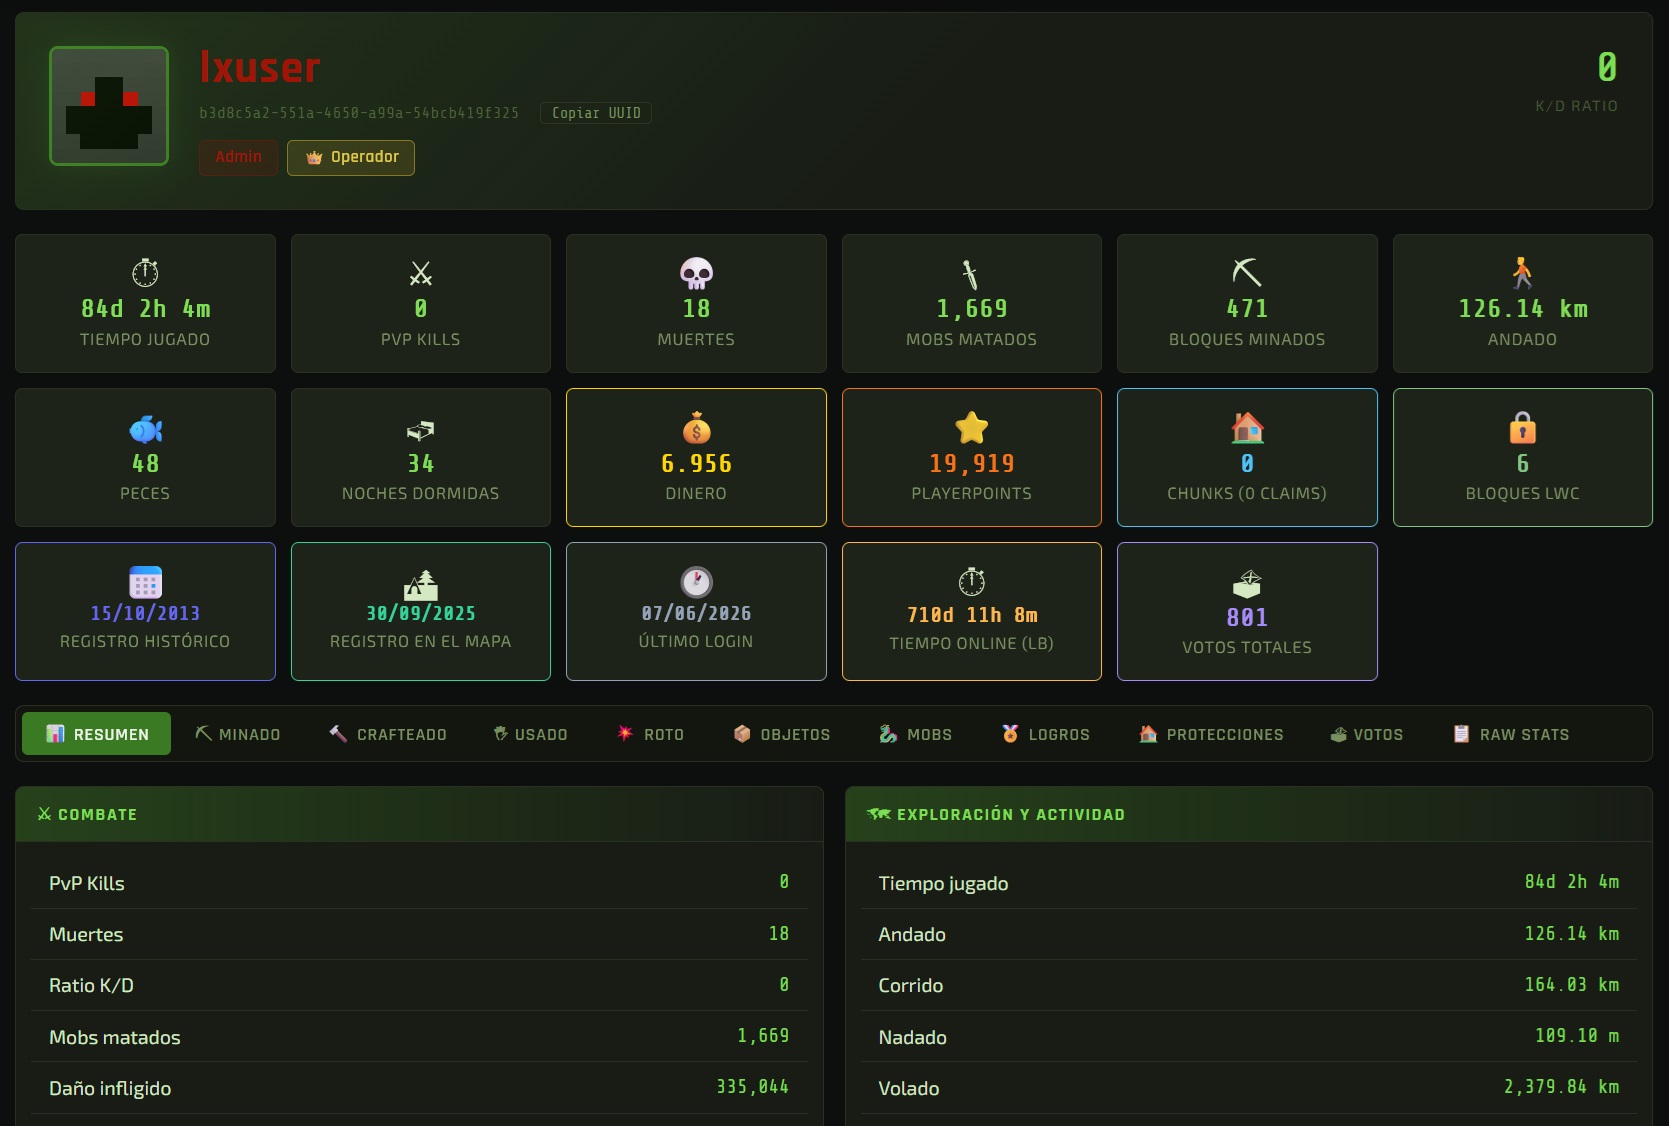
Task: Open the Protecciones tab
Action: (x=1212, y=734)
